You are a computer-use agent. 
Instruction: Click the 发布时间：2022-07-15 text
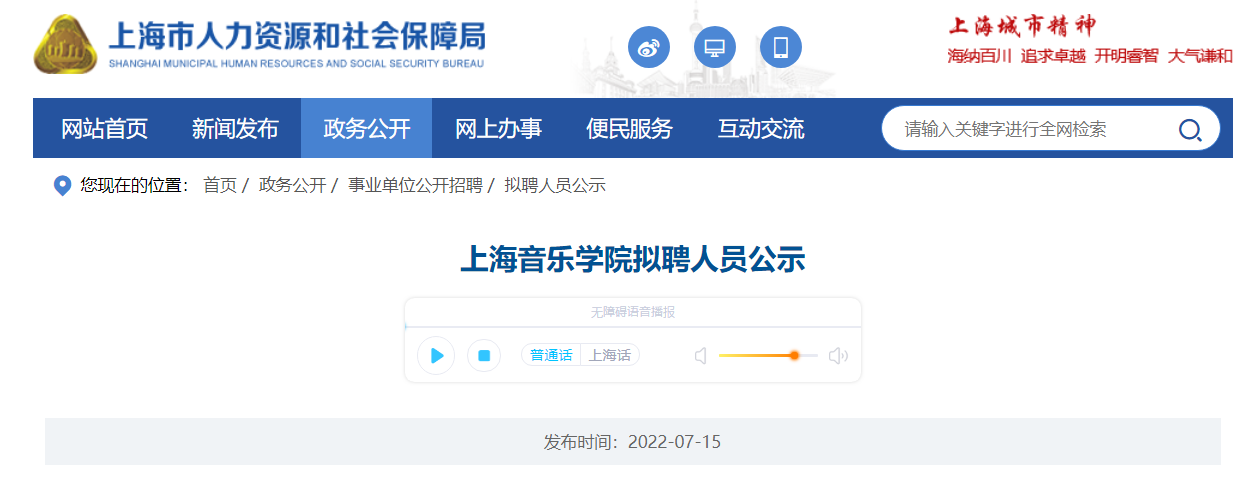coord(632,442)
